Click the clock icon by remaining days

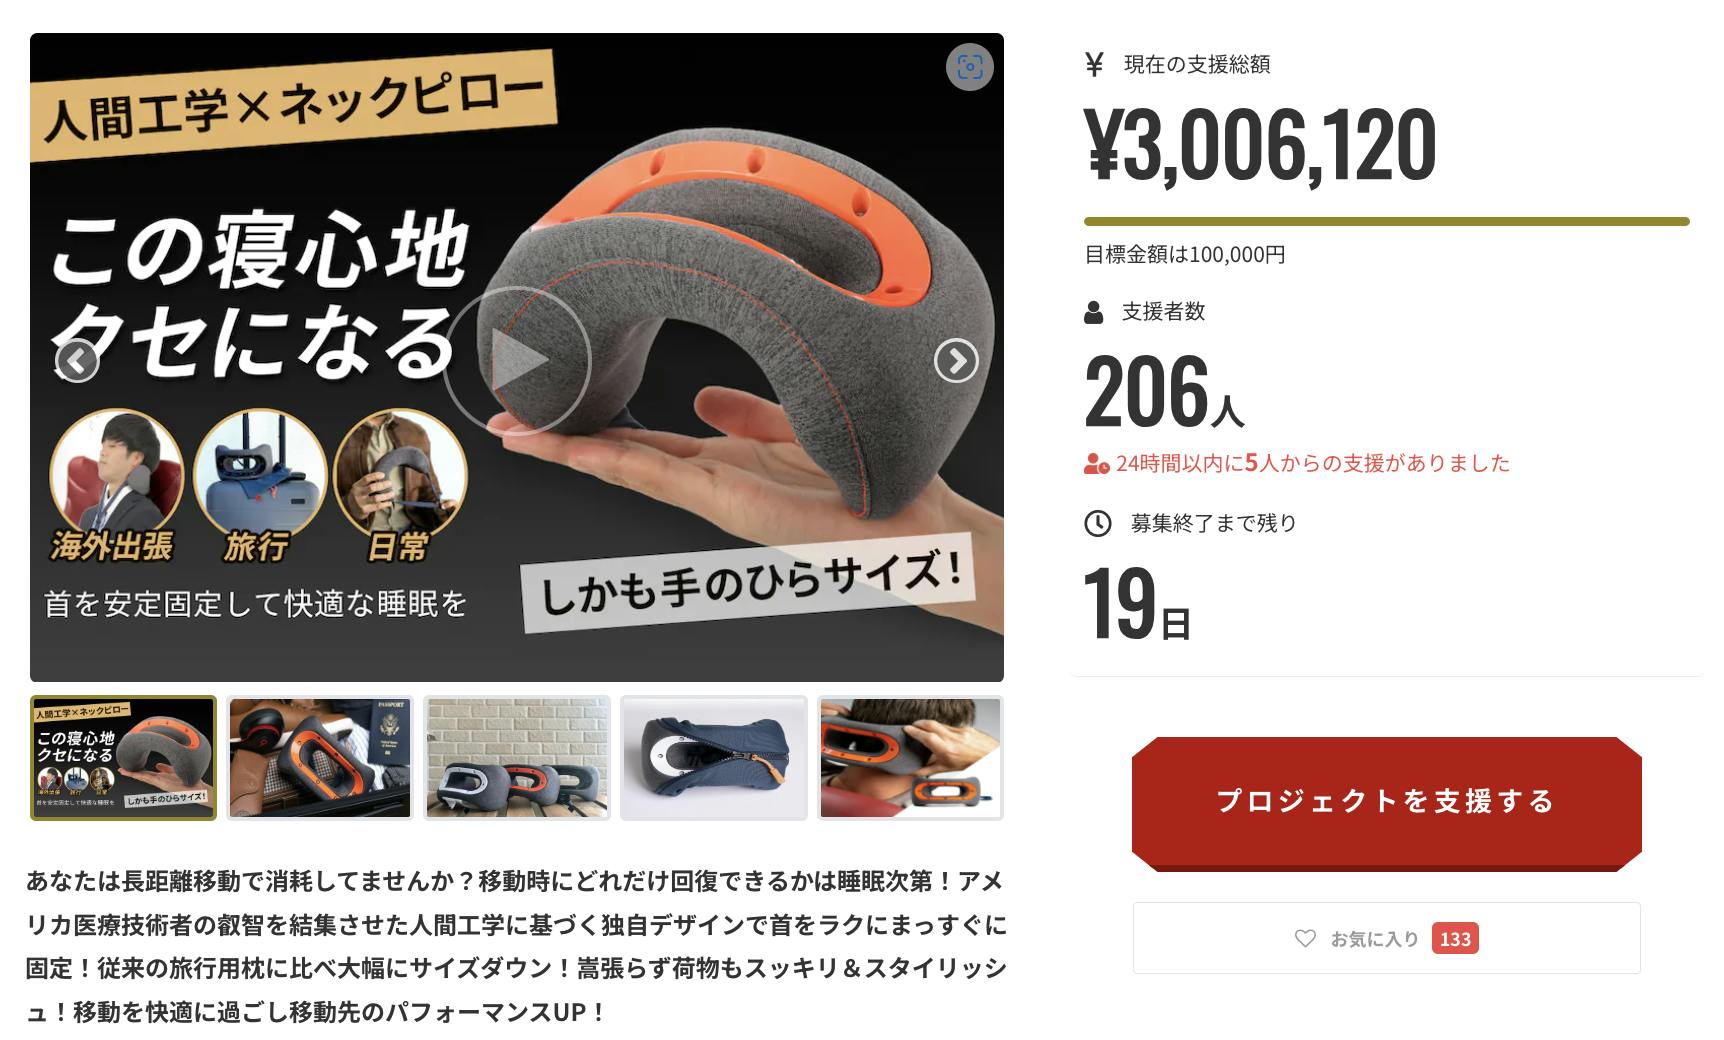point(1098,523)
